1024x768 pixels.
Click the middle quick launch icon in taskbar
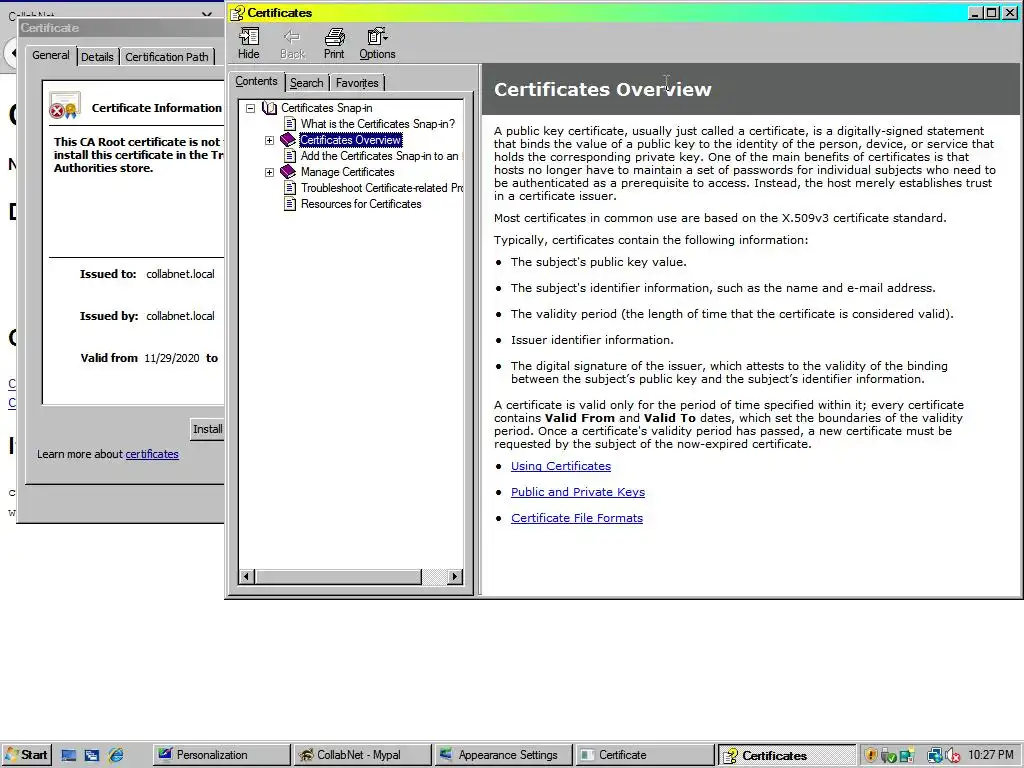click(x=92, y=755)
